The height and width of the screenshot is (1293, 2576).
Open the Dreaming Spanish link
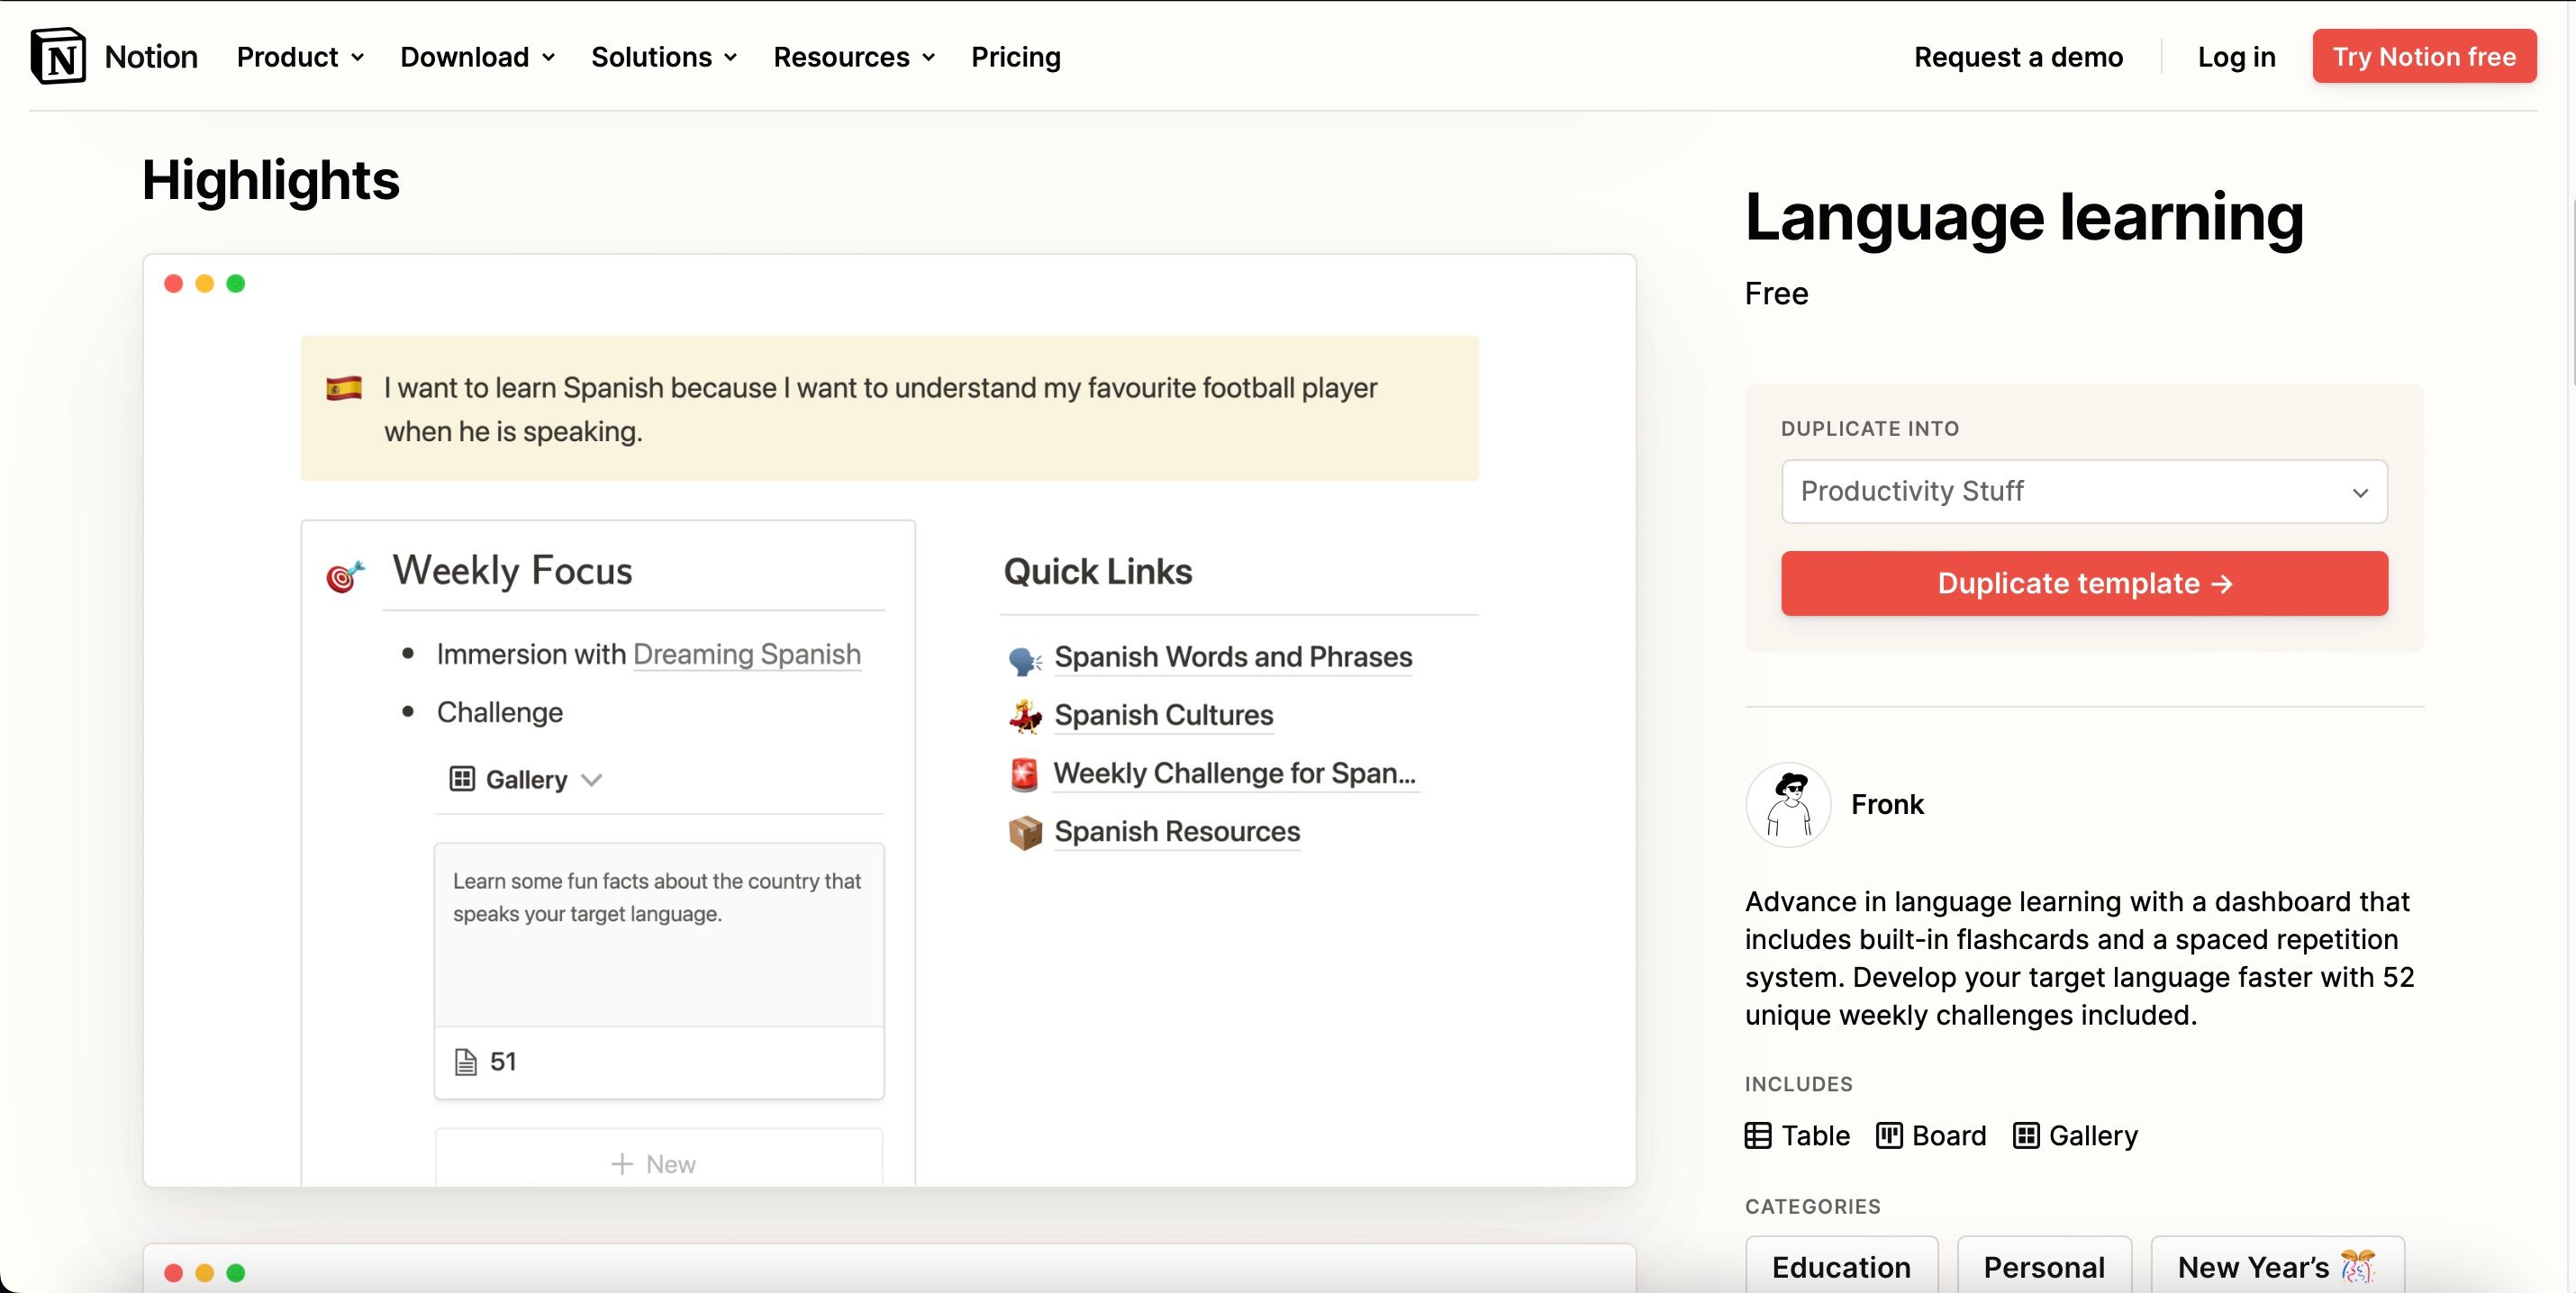tap(746, 654)
